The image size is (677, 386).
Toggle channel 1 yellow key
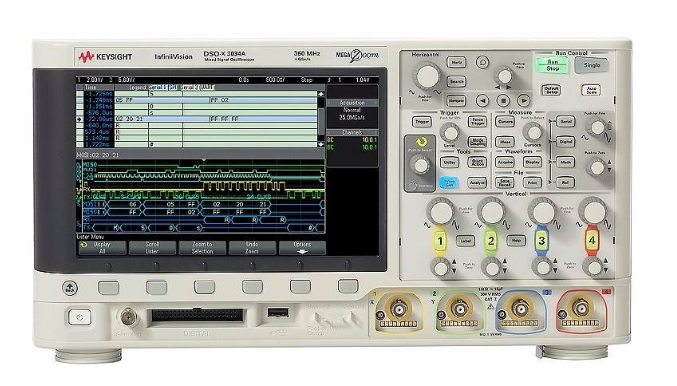click(440, 241)
